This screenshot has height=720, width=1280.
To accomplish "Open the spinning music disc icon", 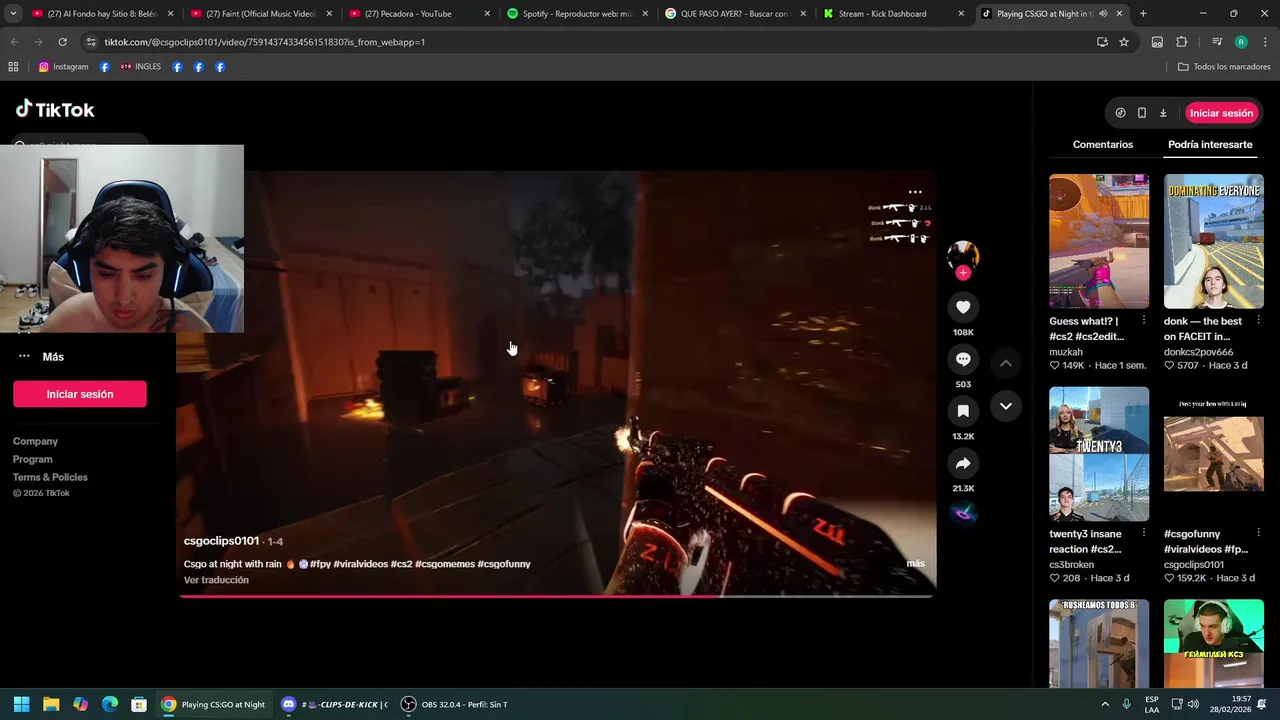I will point(963,513).
